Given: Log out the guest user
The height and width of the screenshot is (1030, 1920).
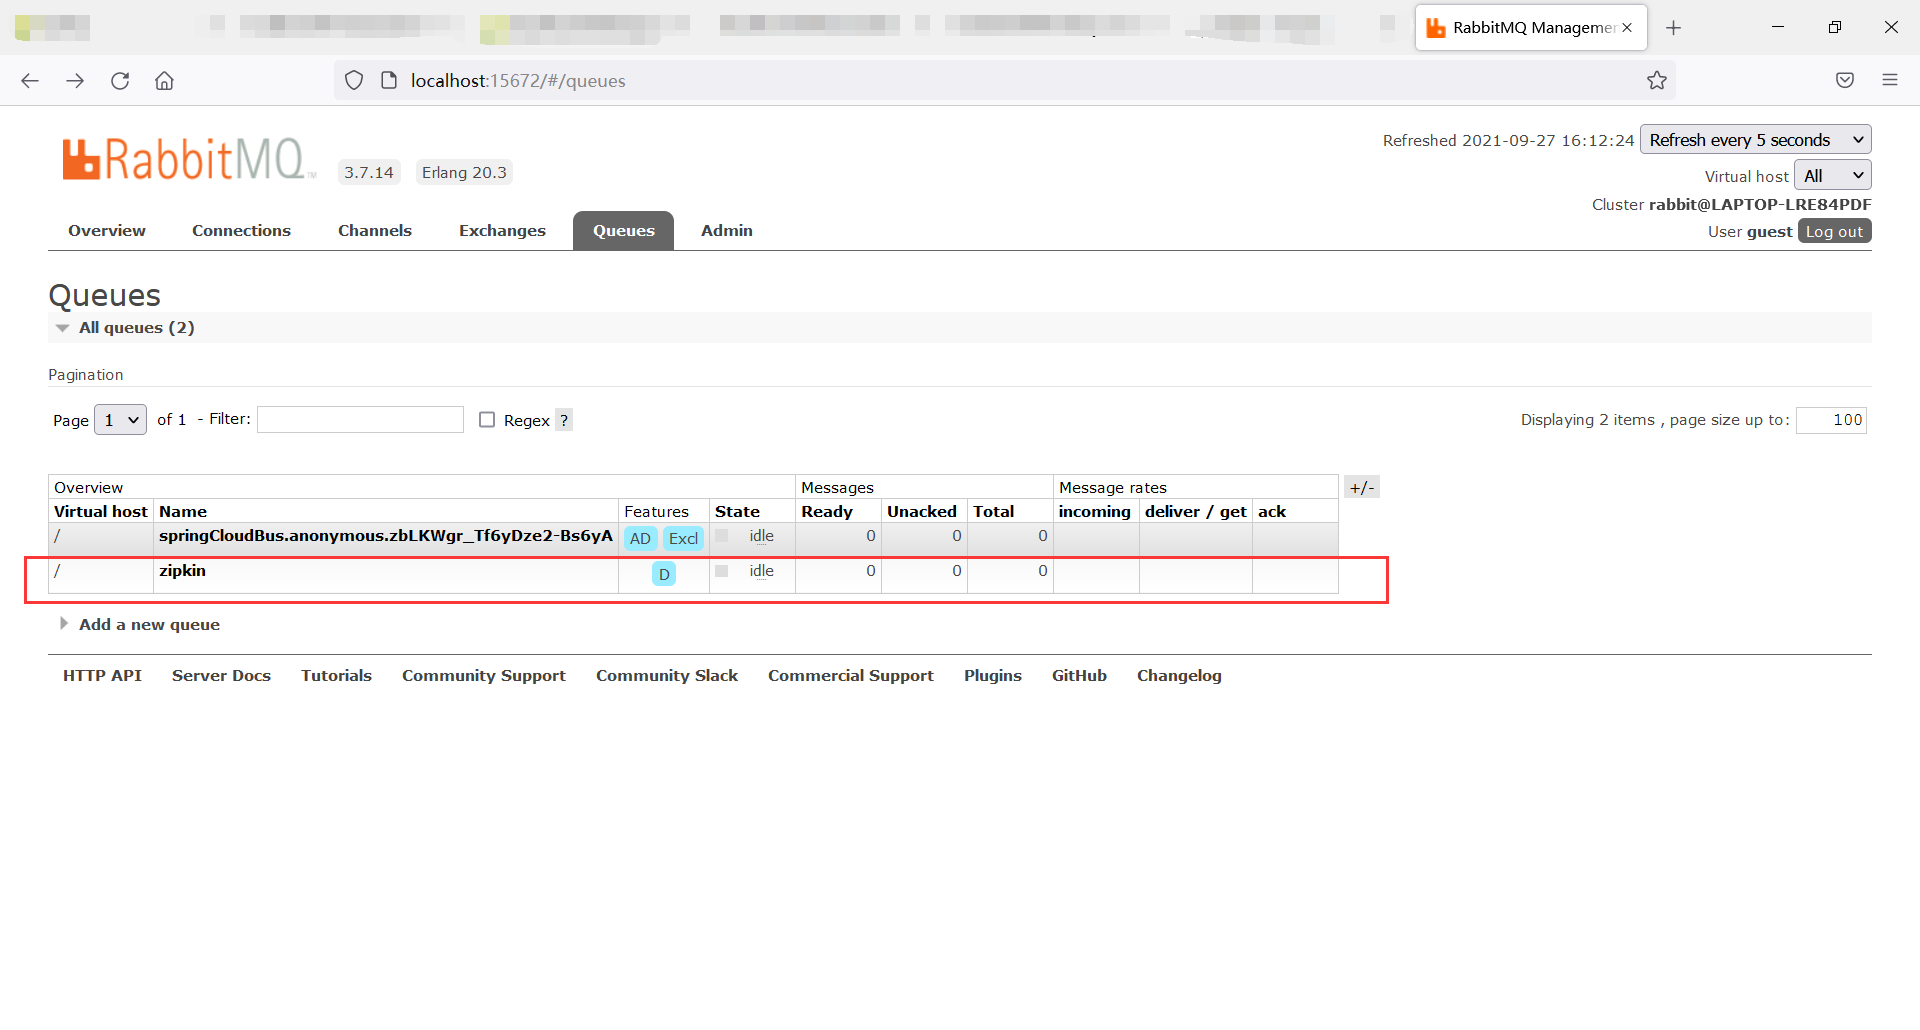Looking at the screenshot, I should tap(1834, 232).
